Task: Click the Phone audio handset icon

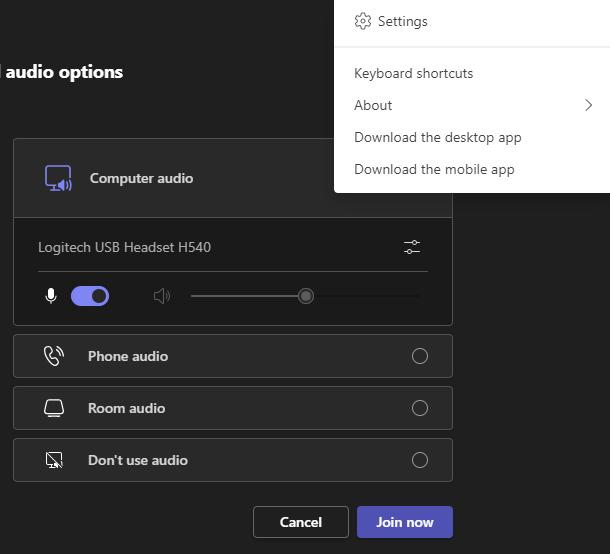Action: (x=54, y=356)
